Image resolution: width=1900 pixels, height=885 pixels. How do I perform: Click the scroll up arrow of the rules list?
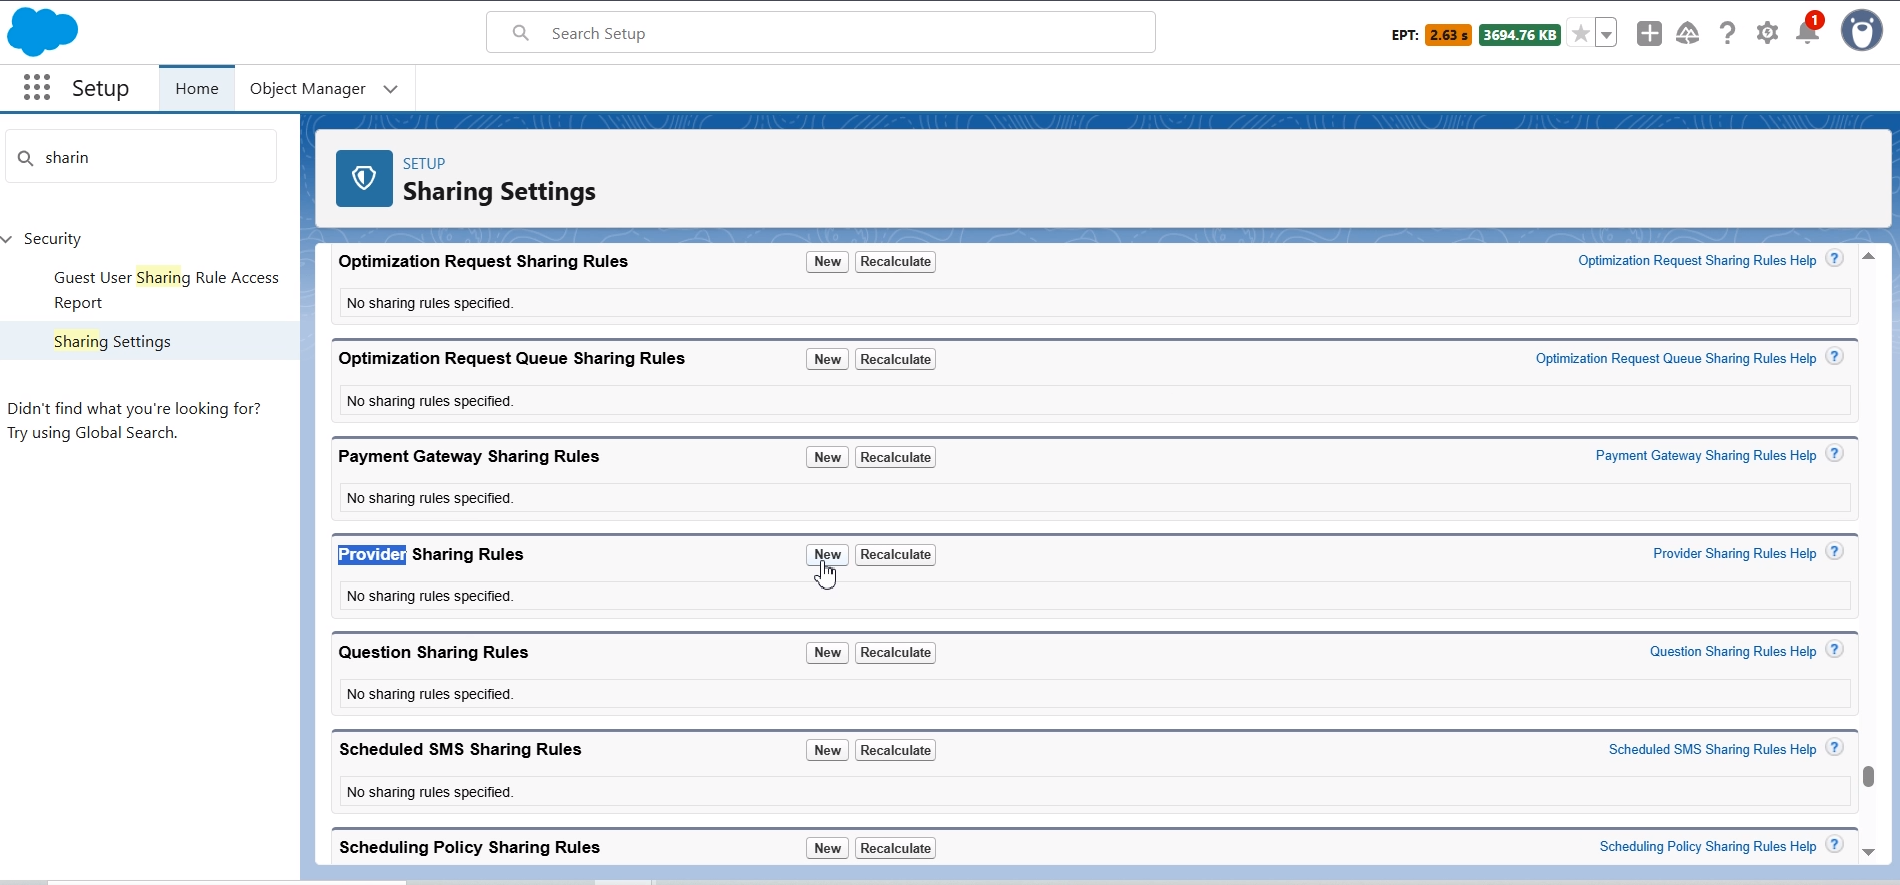1868,257
